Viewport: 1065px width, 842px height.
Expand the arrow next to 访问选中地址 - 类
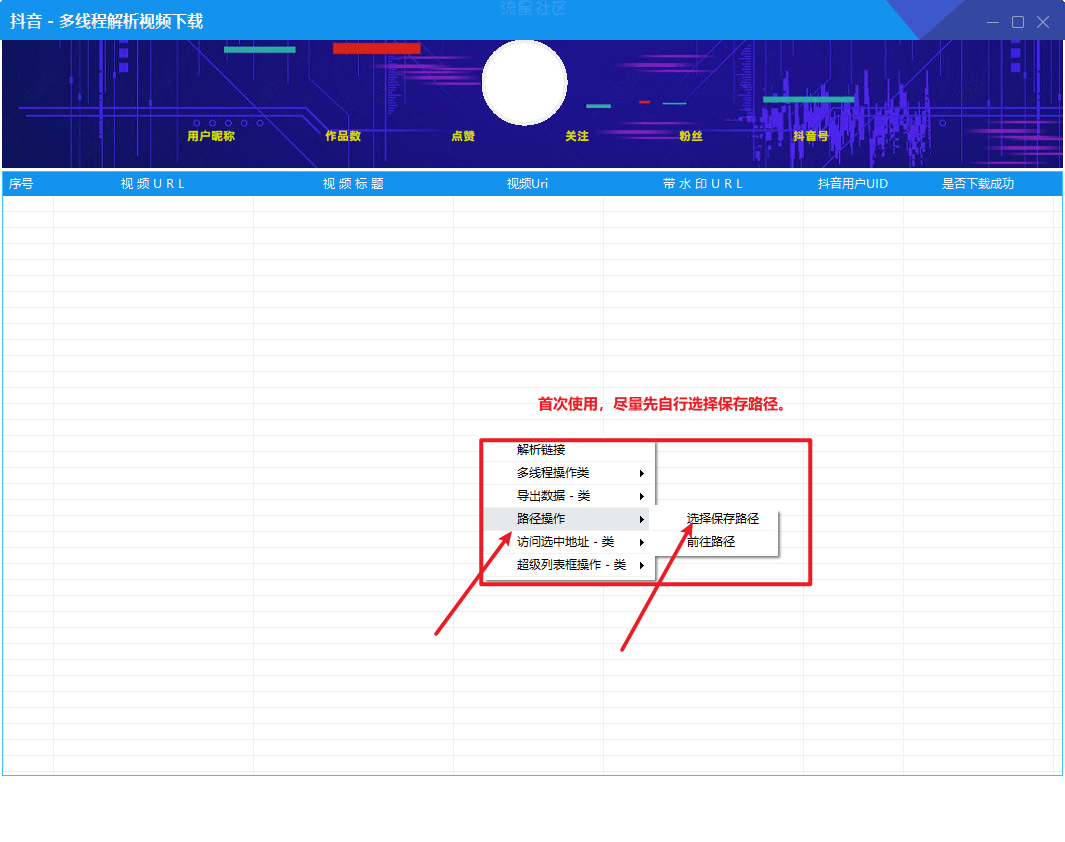641,543
